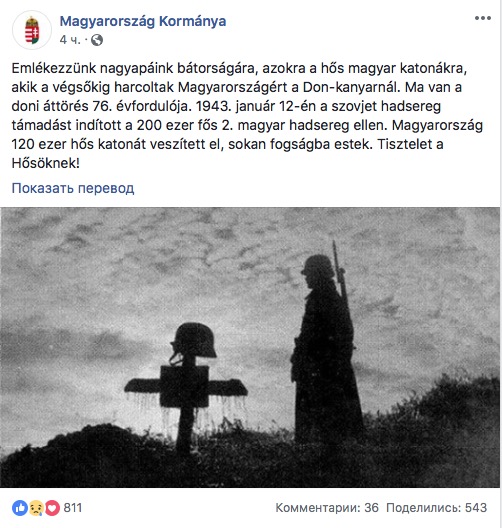Open the Magyarország Kormánya coat-of-arms avatar

pyautogui.click(x=32, y=30)
